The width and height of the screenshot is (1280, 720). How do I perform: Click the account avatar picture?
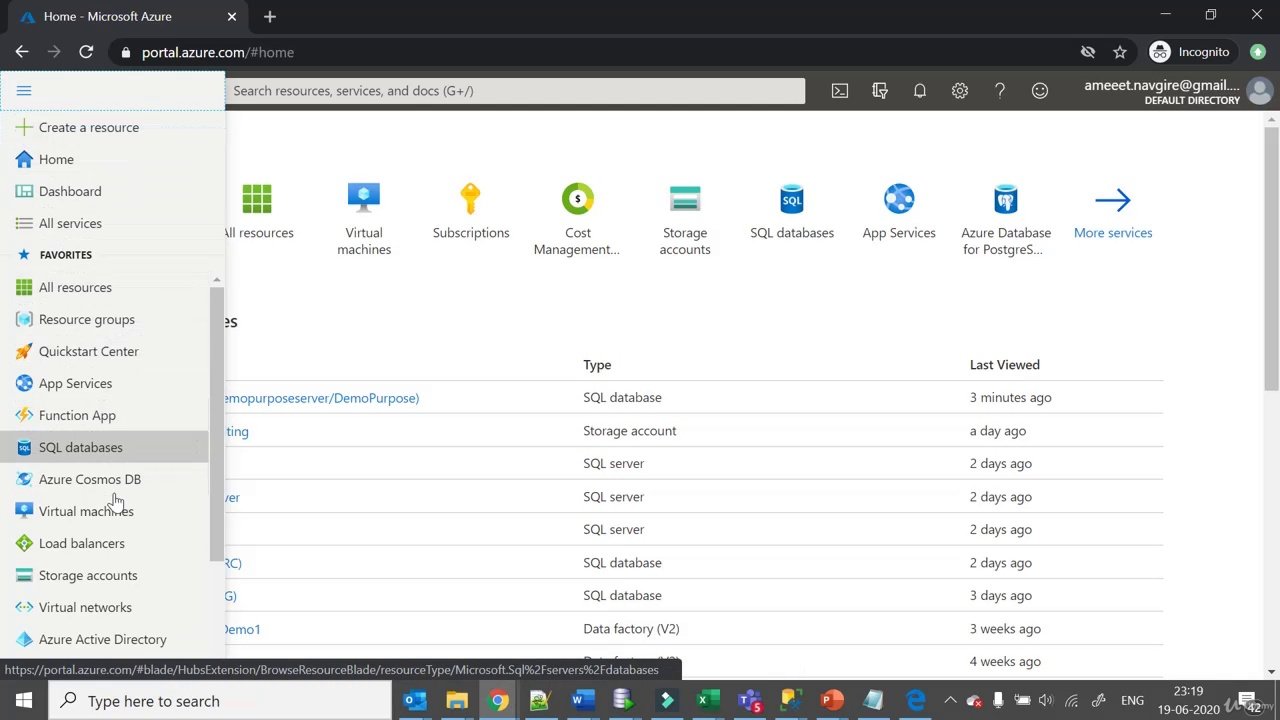1260,91
